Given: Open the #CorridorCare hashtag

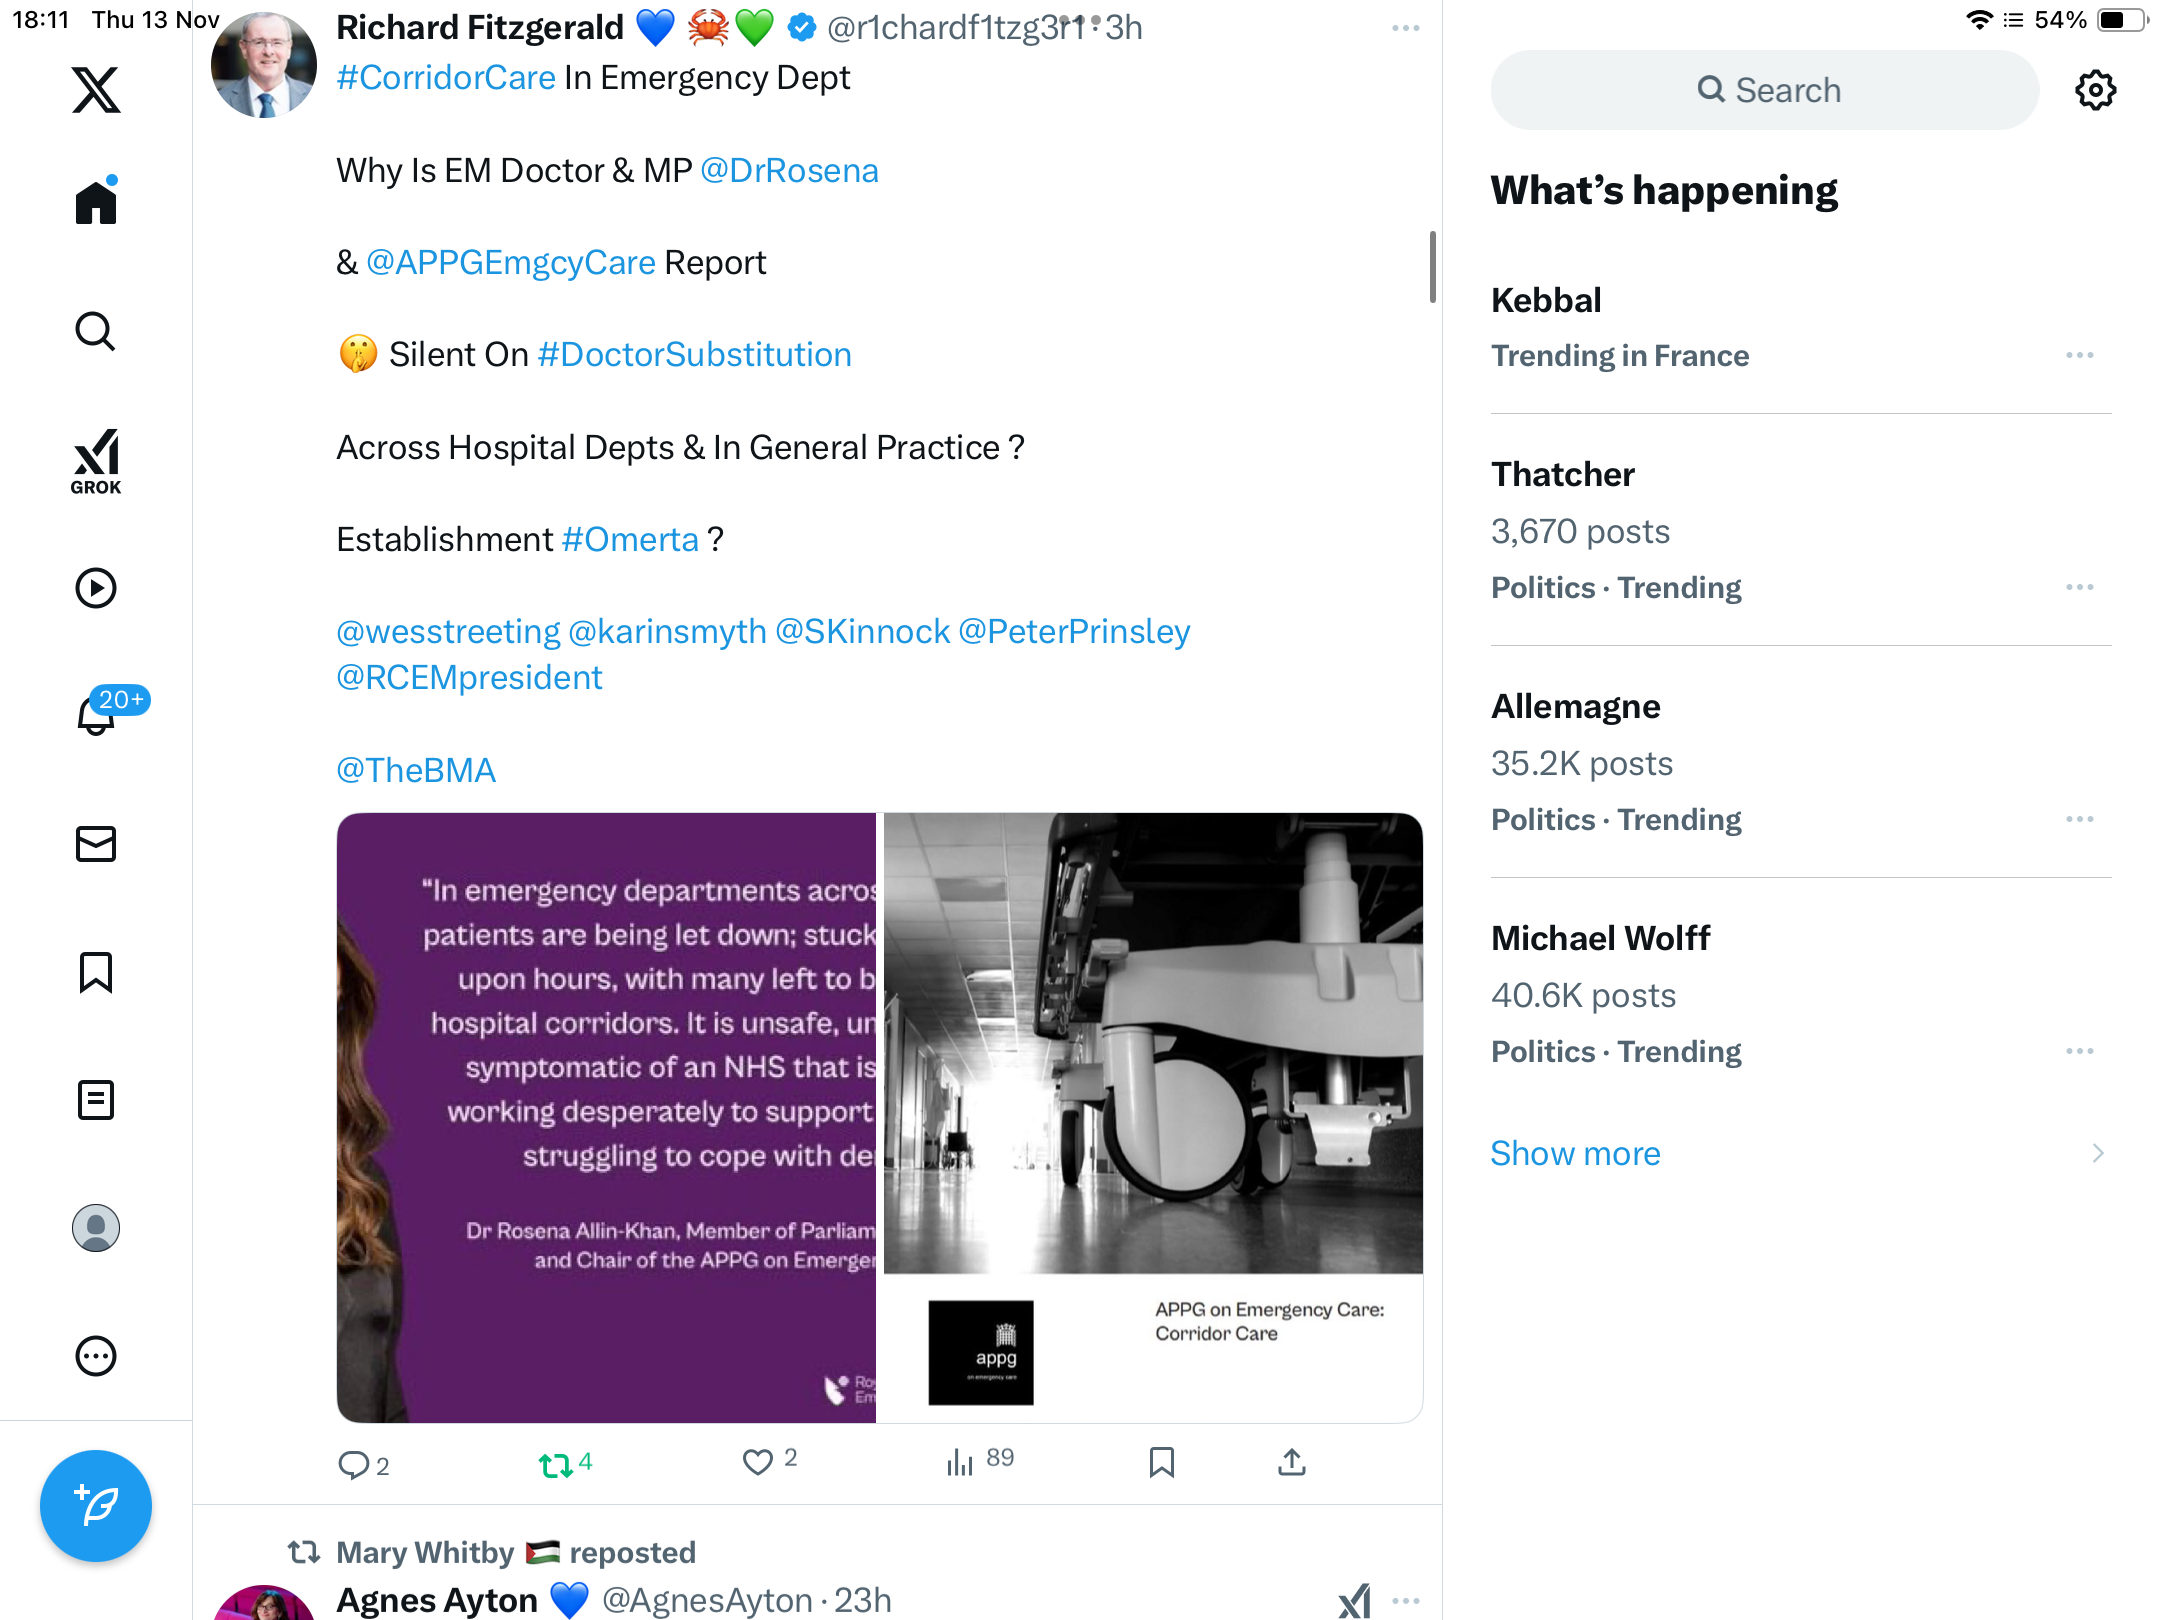Looking at the screenshot, I should tap(446, 78).
